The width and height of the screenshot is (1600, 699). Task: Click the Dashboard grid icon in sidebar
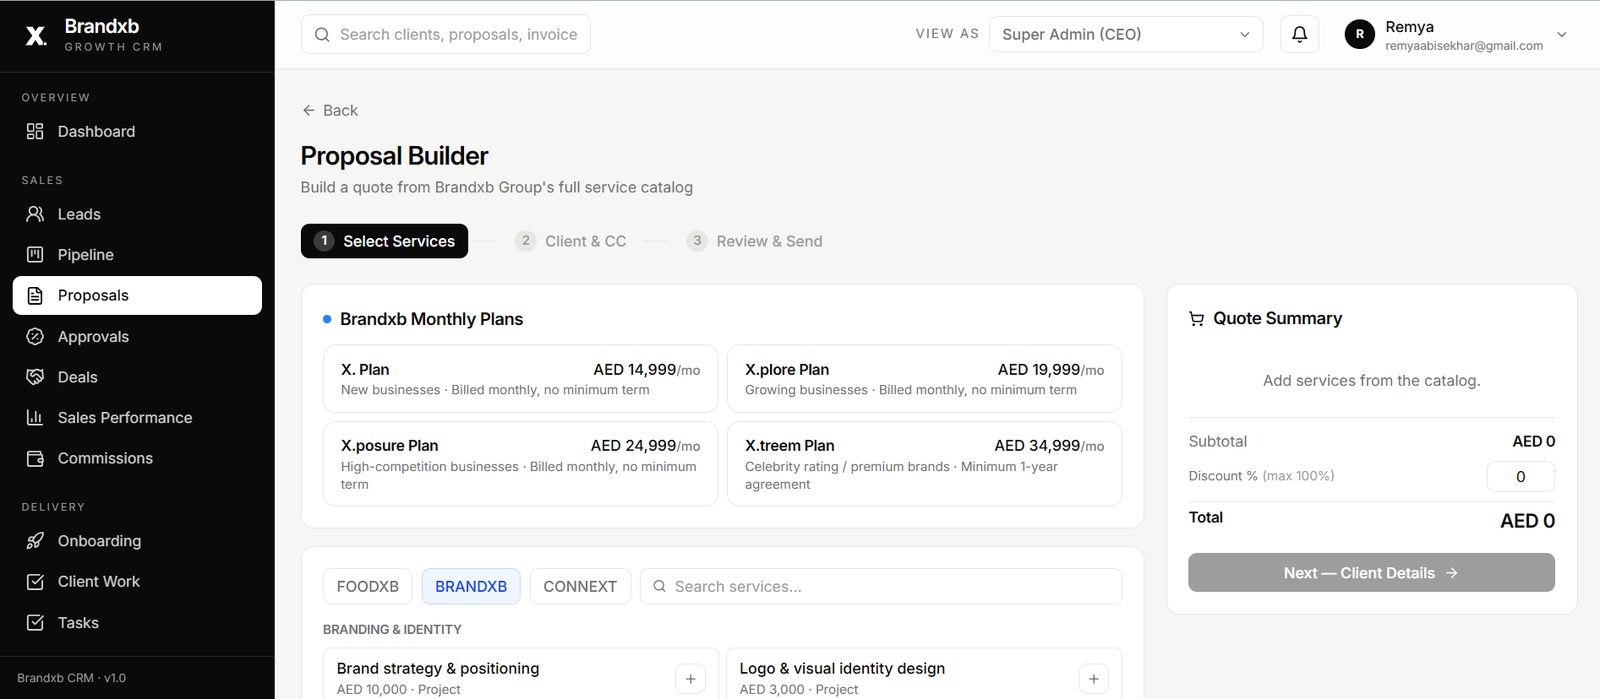[35, 131]
